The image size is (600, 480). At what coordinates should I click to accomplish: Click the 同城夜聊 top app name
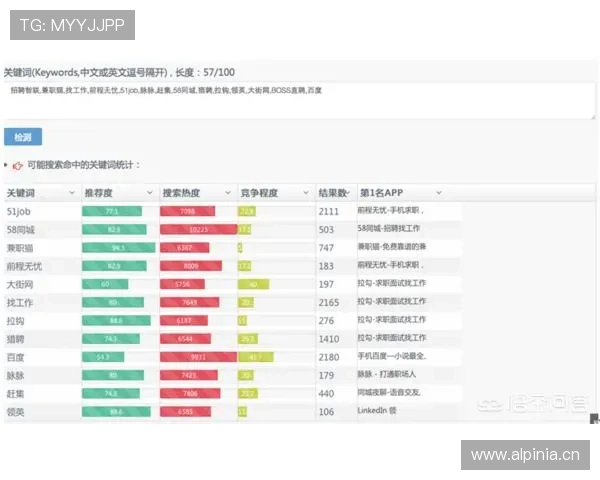coord(389,392)
